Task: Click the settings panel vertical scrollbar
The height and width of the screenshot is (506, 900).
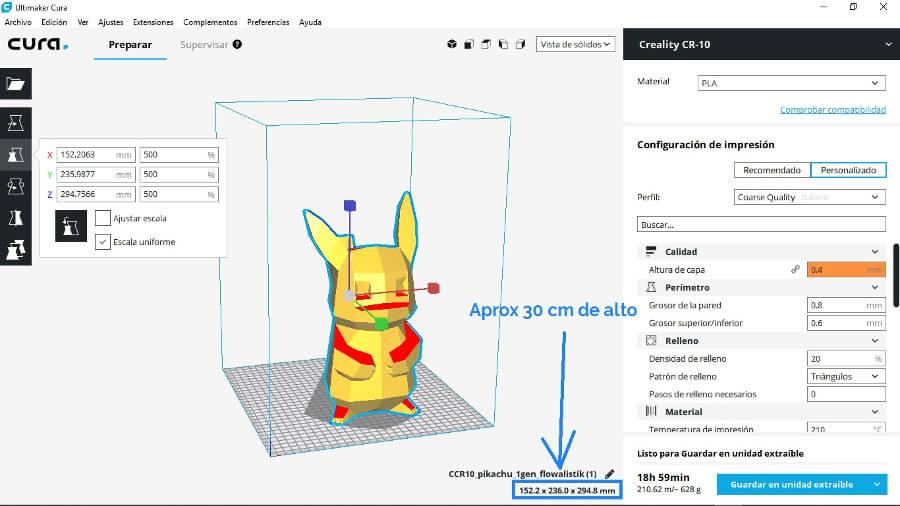Action: tap(896, 275)
